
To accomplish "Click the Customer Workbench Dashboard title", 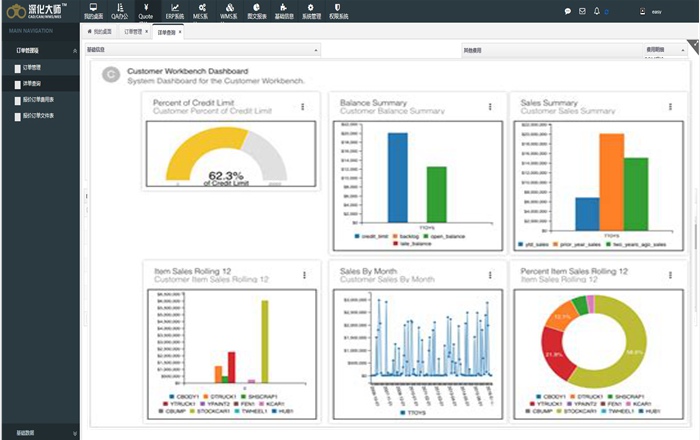I will point(188,71).
